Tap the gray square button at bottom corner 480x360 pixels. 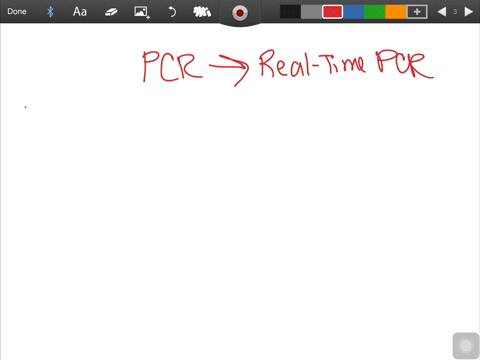tap(466, 346)
